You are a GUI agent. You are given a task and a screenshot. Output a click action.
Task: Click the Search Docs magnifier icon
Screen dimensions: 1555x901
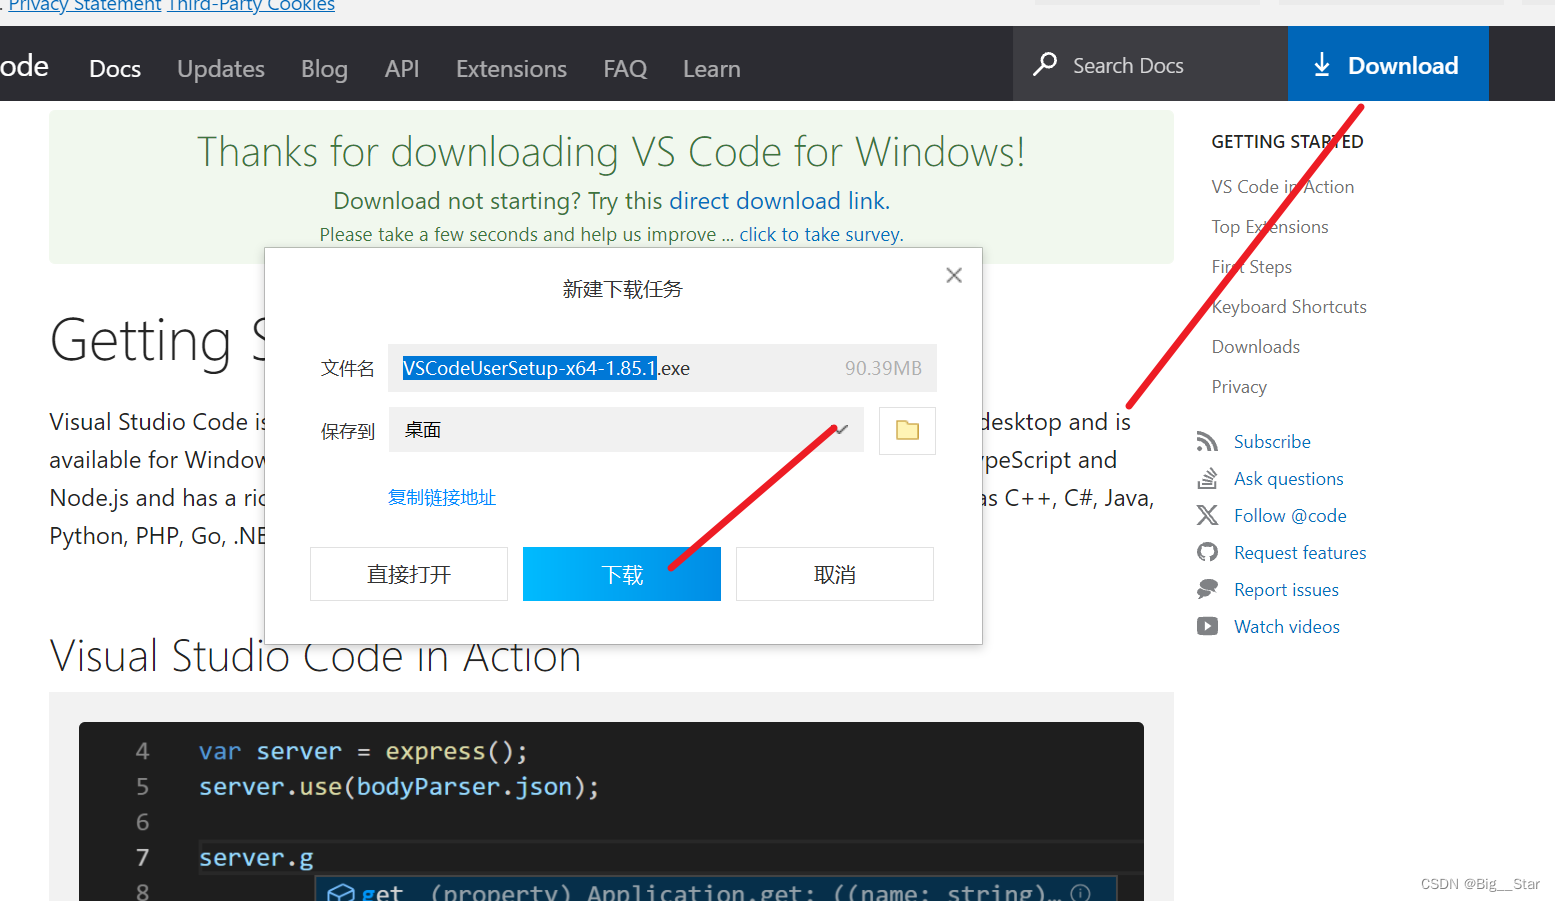1045,65
